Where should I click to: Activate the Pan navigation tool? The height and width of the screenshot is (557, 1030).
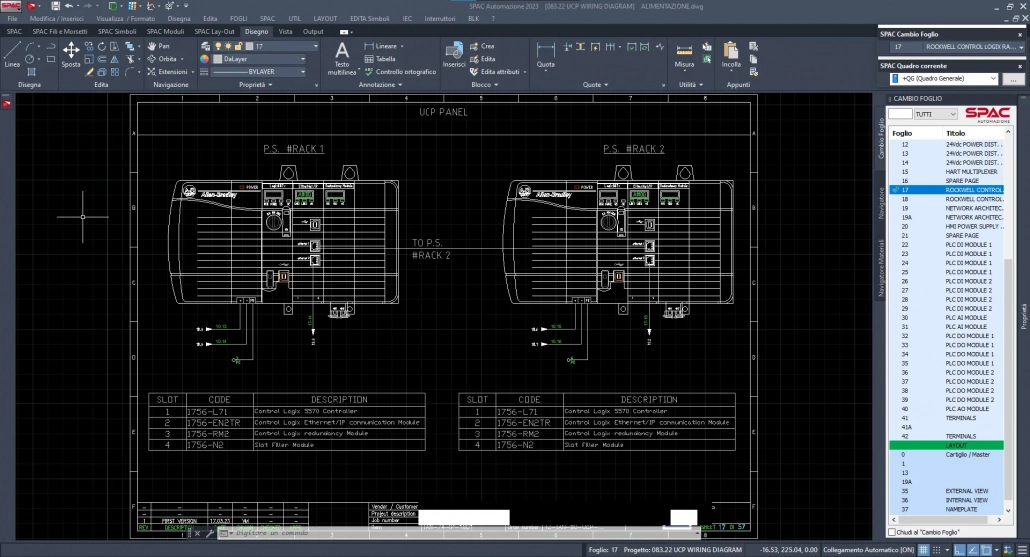(x=158, y=46)
